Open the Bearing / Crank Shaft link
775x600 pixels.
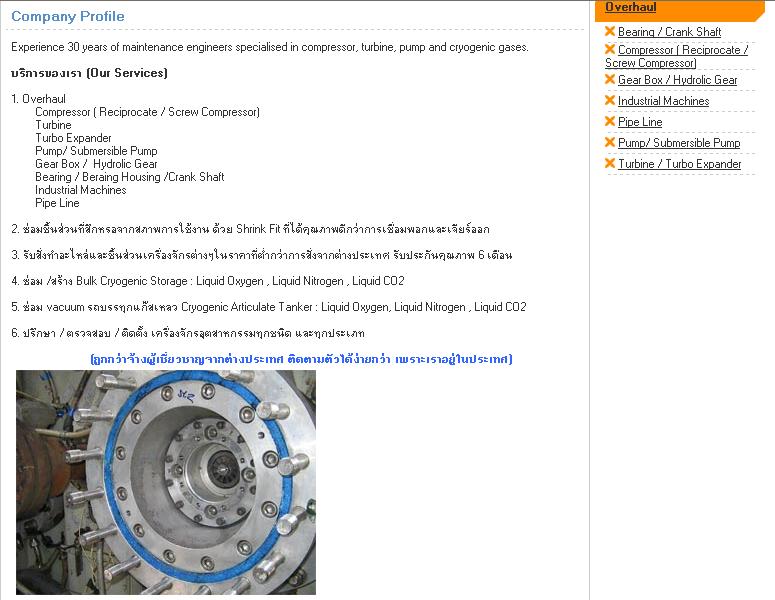(669, 32)
